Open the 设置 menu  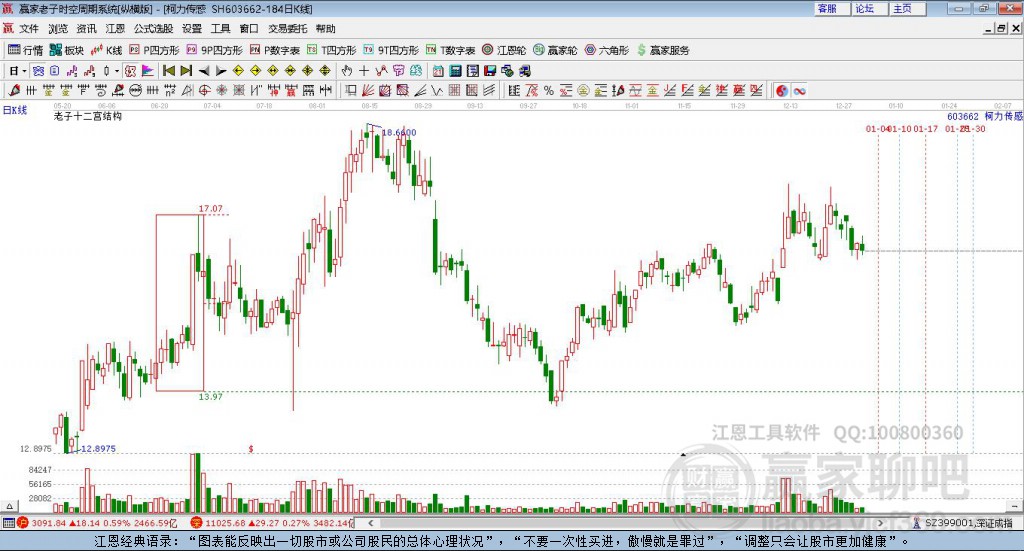192,29
